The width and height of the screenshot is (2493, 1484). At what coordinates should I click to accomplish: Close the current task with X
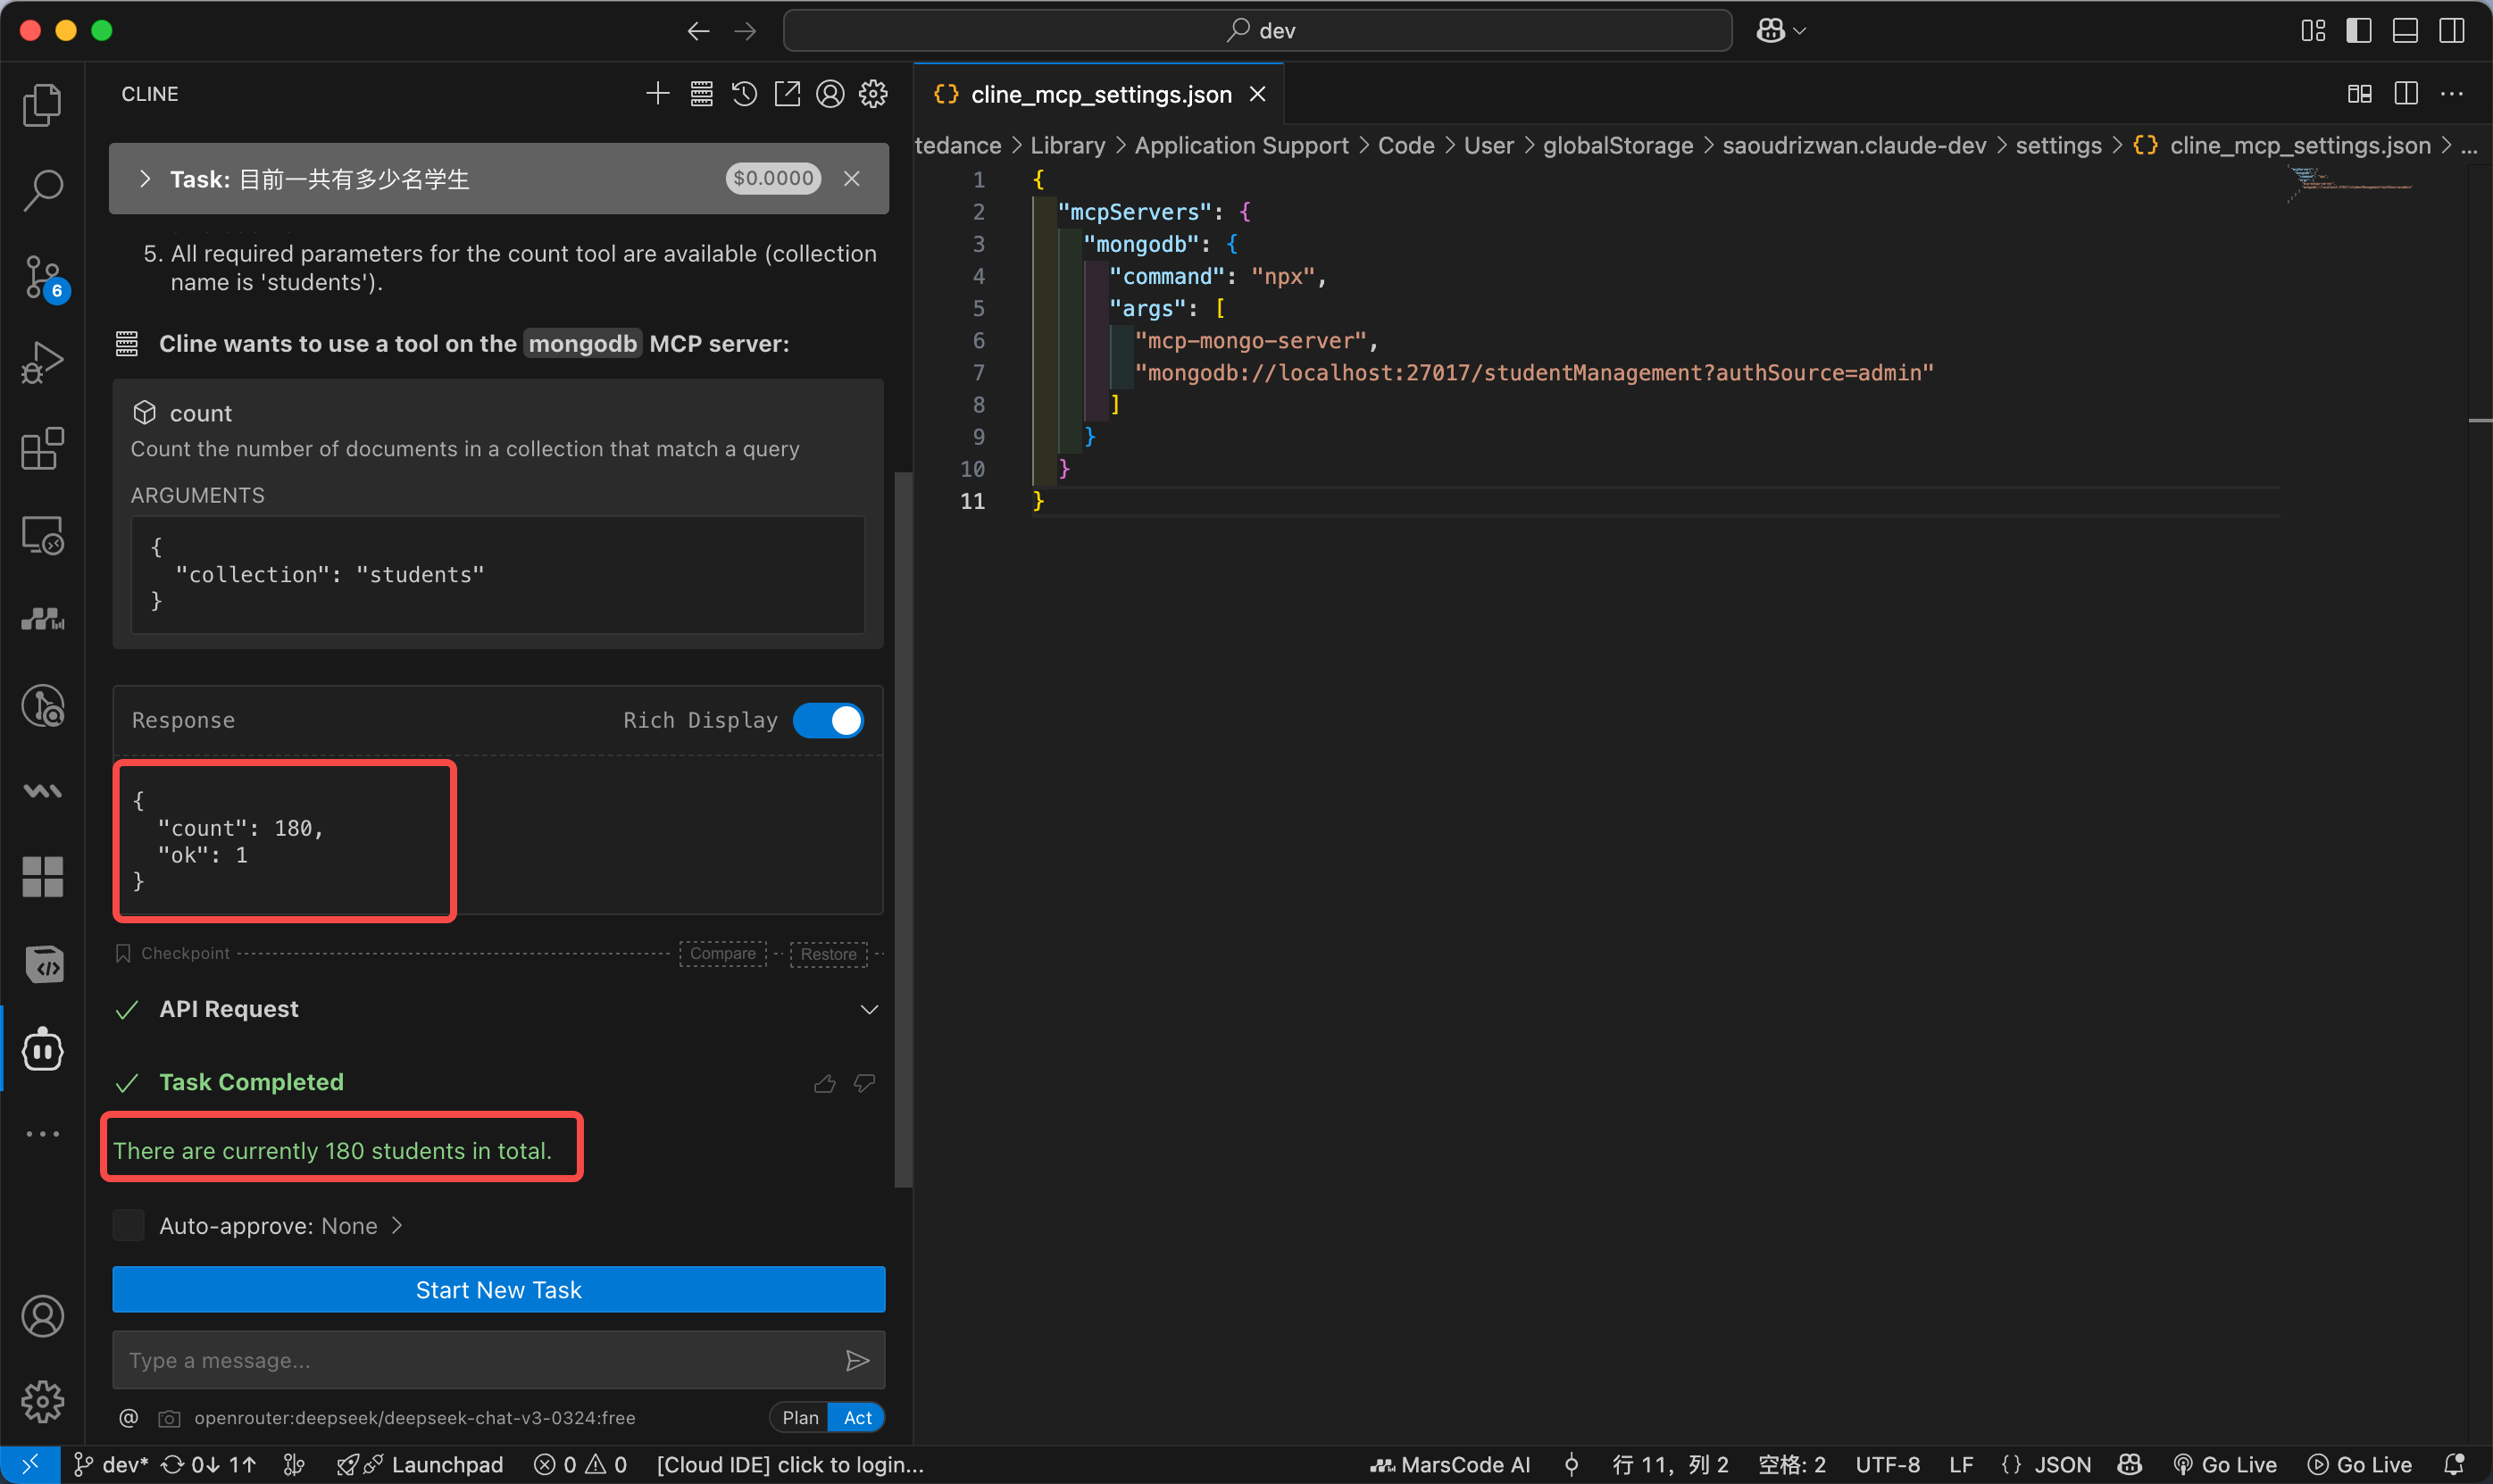coord(851,178)
